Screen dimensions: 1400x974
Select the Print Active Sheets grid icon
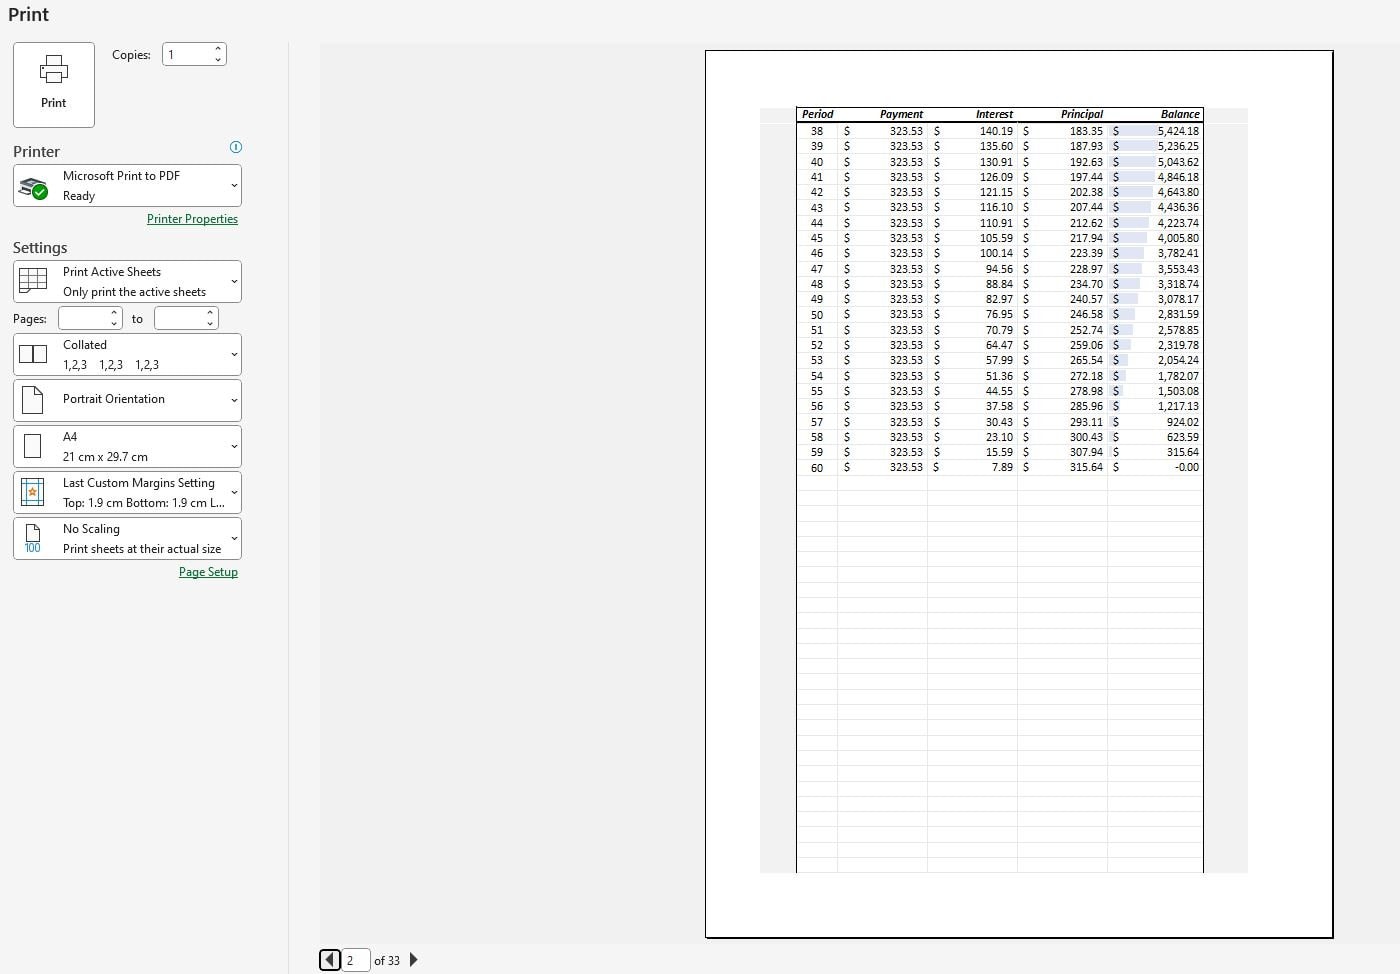[33, 281]
